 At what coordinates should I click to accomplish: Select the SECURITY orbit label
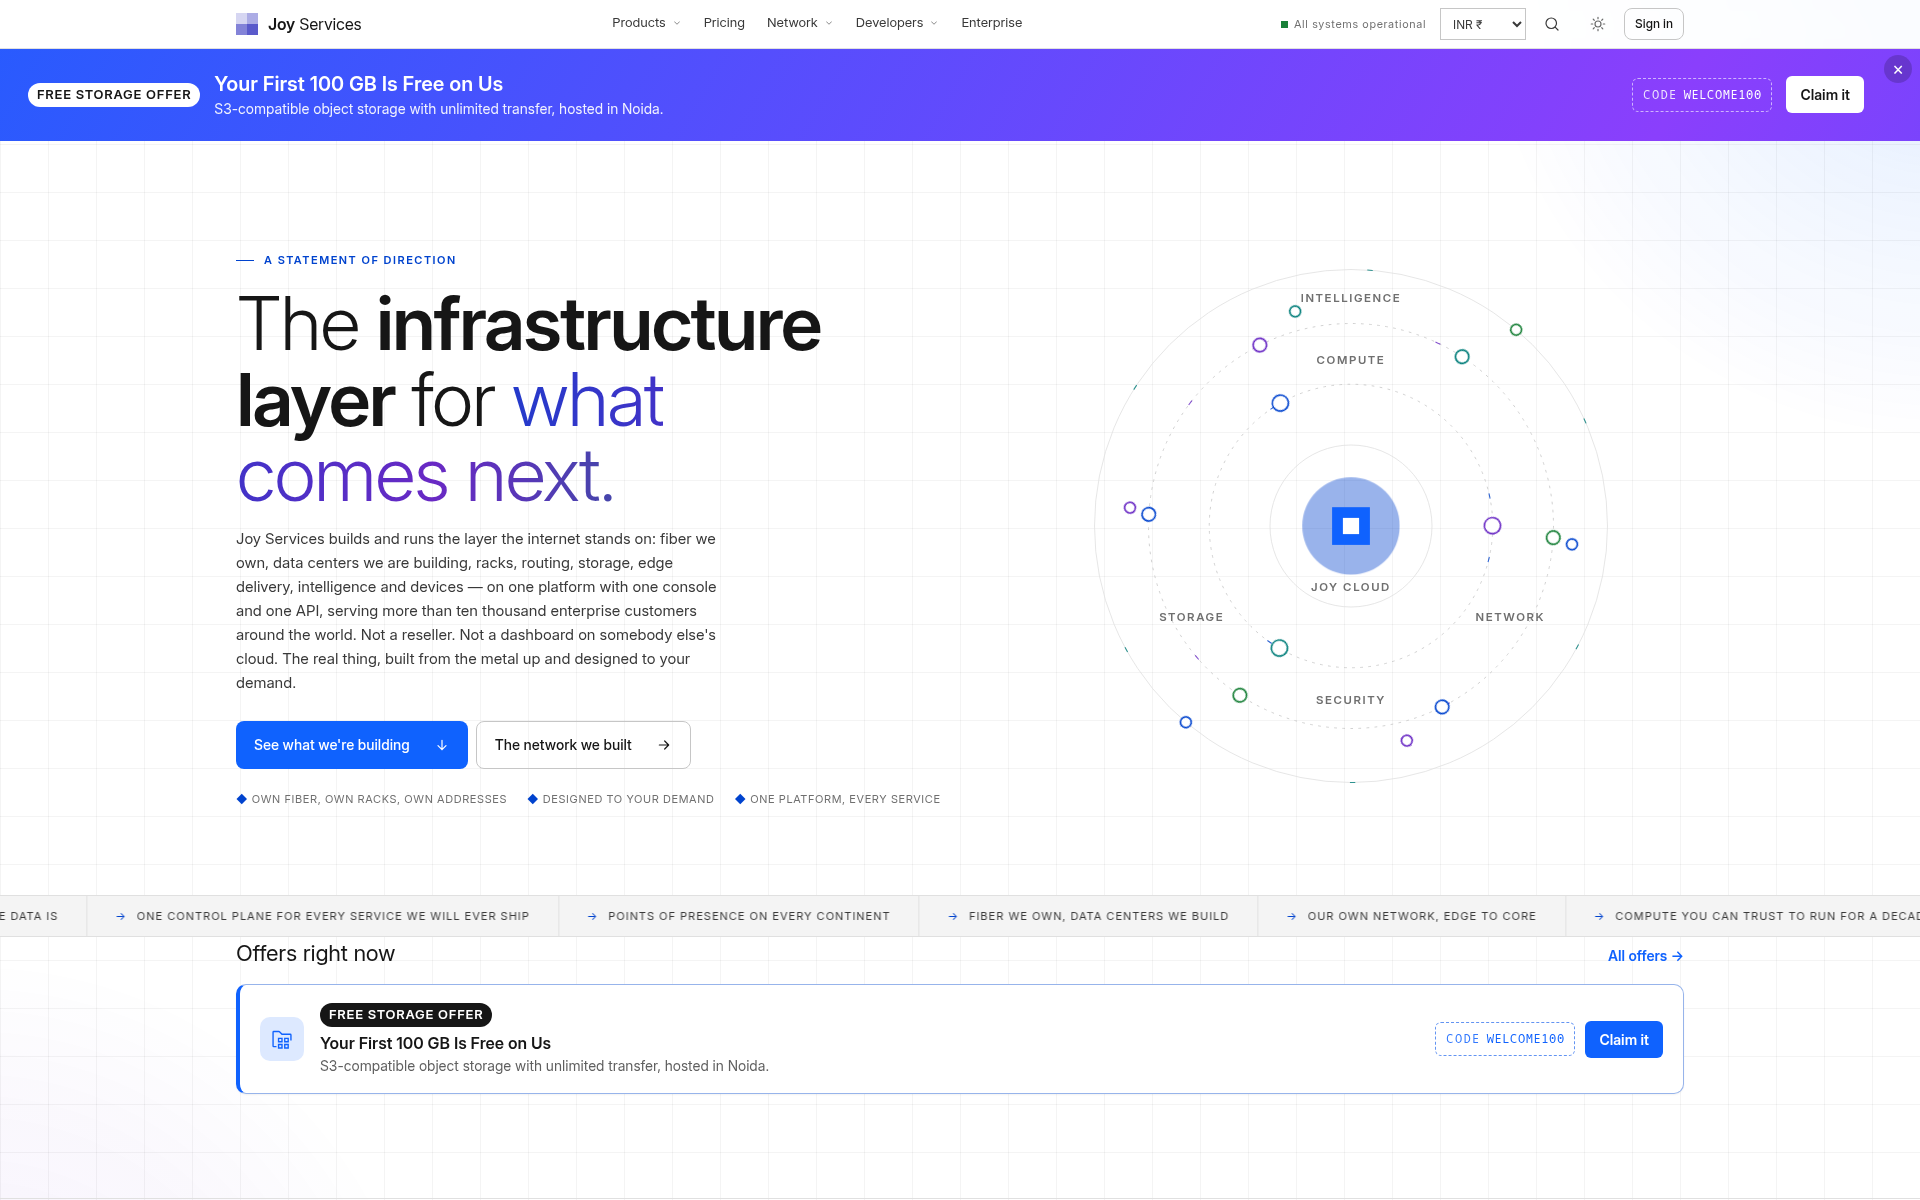[x=1350, y=700]
